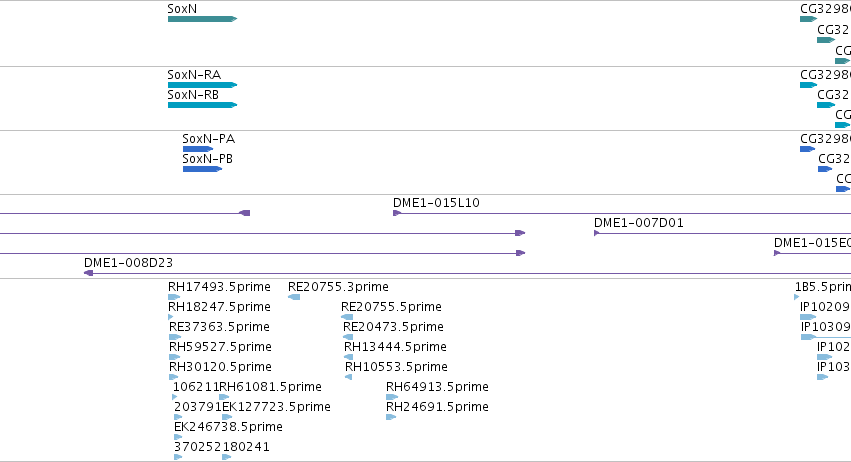Viewport: 851px width, 462px height.
Task: Select the SoxN-PB protein feature
Action: tap(202, 169)
